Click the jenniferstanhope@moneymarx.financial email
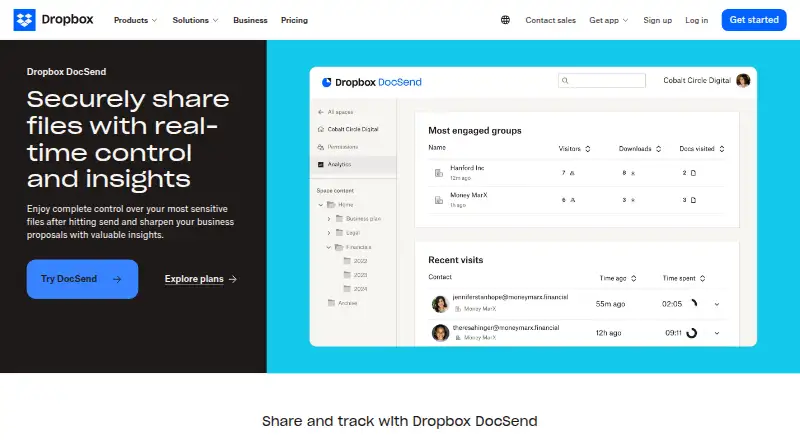This screenshot has height=440, width=800. coord(510,297)
